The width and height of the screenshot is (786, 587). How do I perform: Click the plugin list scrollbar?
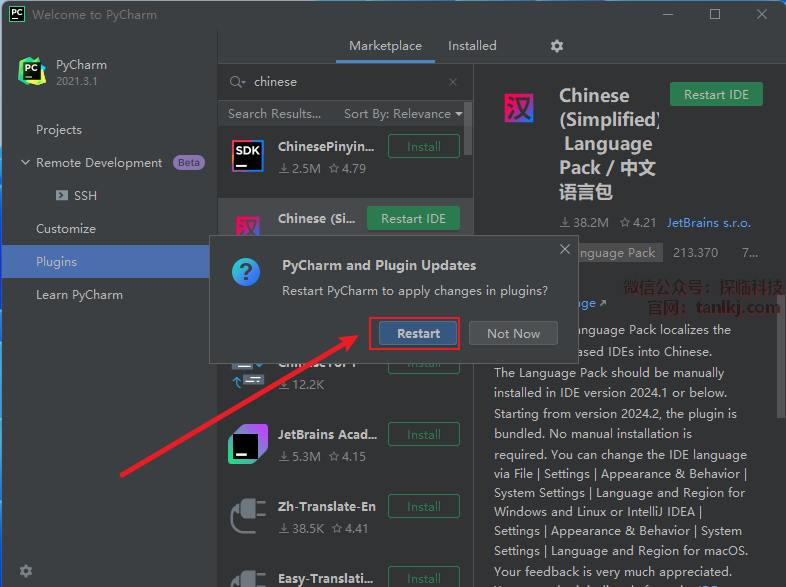click(468, 129)
